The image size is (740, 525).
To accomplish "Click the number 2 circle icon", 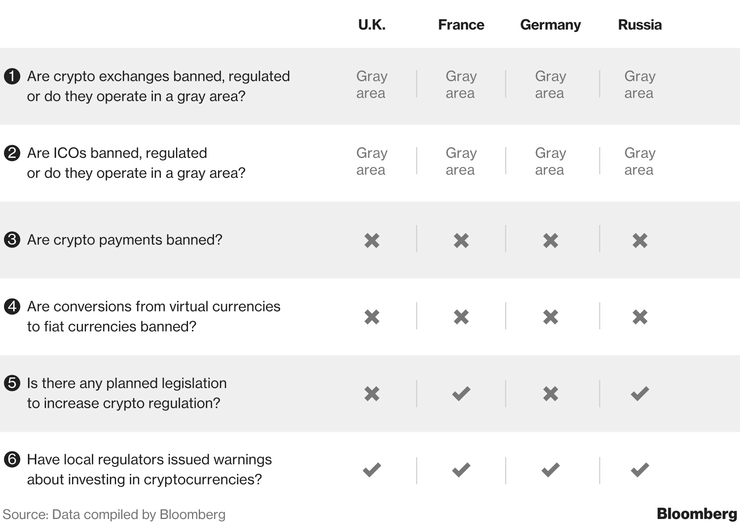I will [x=12, y=153].
